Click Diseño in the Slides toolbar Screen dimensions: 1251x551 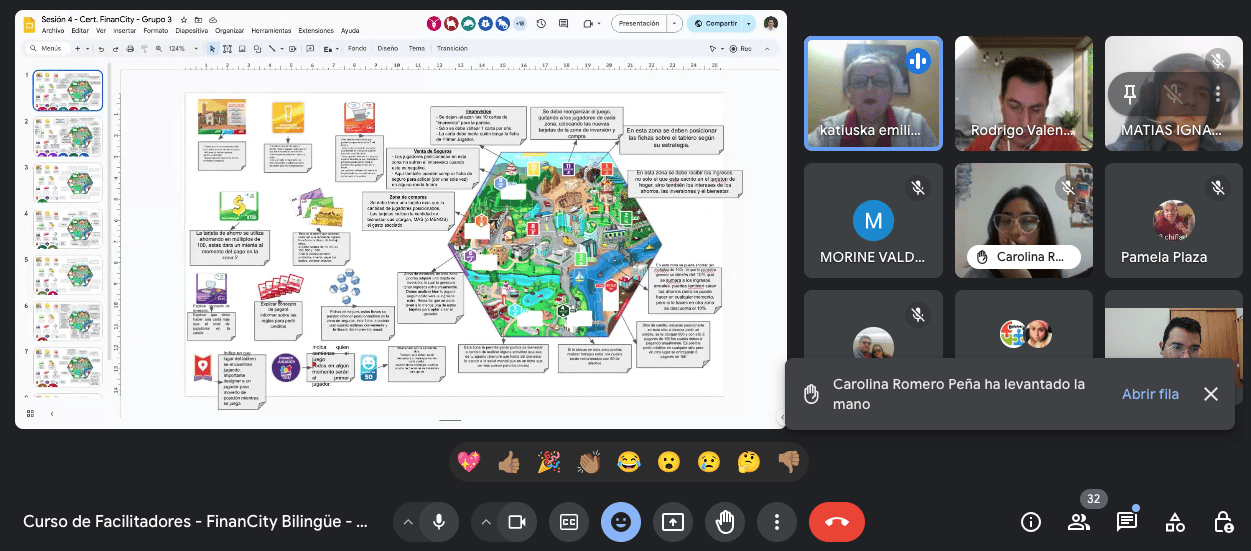388,48
